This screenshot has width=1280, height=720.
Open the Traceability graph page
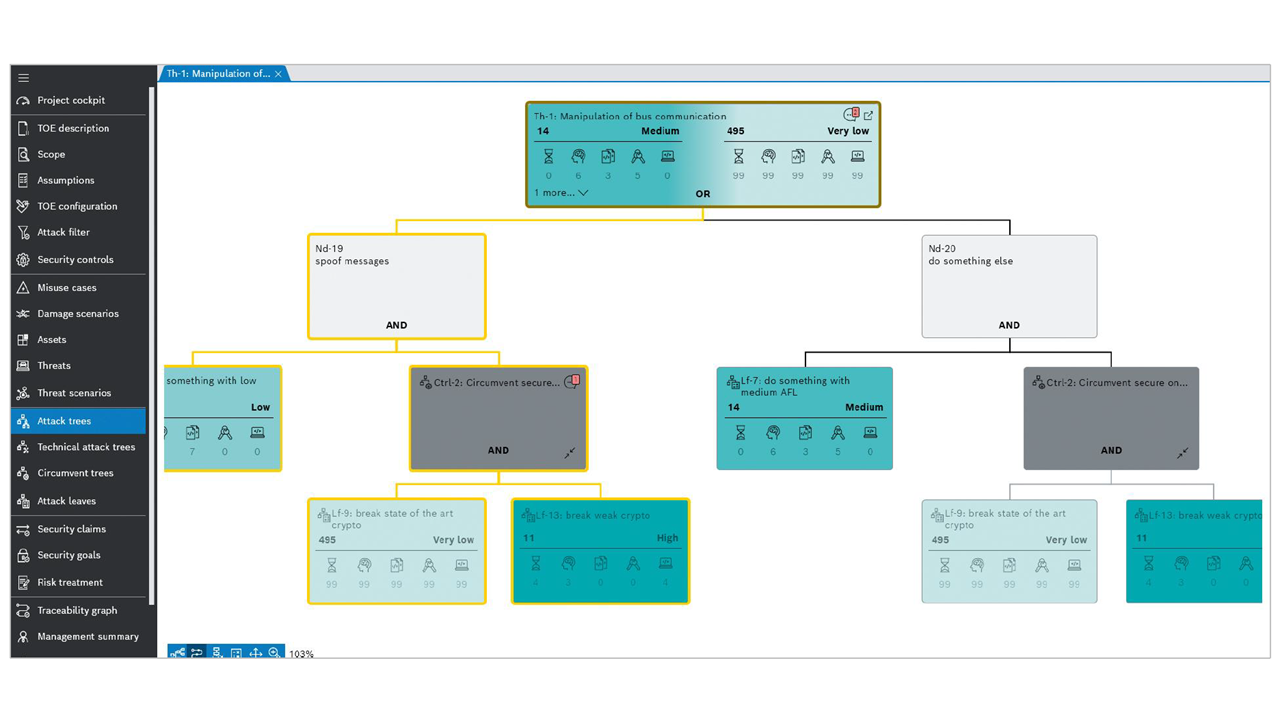click(x=76, y=610)
